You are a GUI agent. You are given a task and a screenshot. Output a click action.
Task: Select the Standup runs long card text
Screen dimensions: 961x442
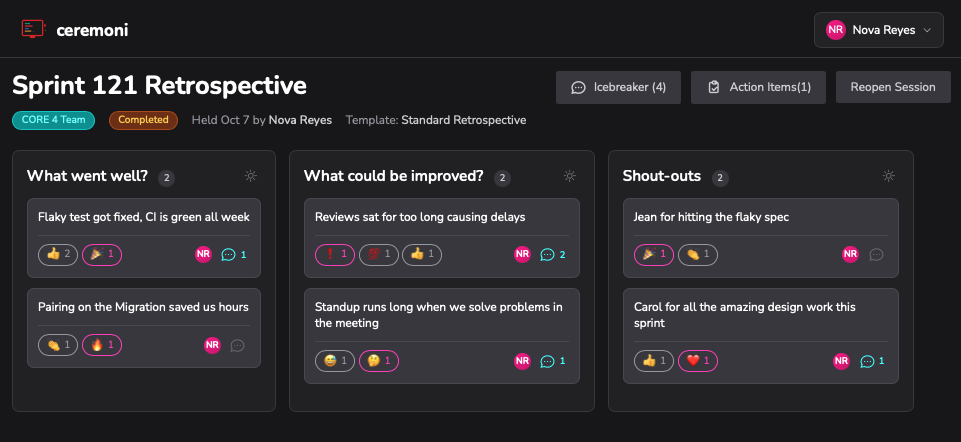pos(439,315)
